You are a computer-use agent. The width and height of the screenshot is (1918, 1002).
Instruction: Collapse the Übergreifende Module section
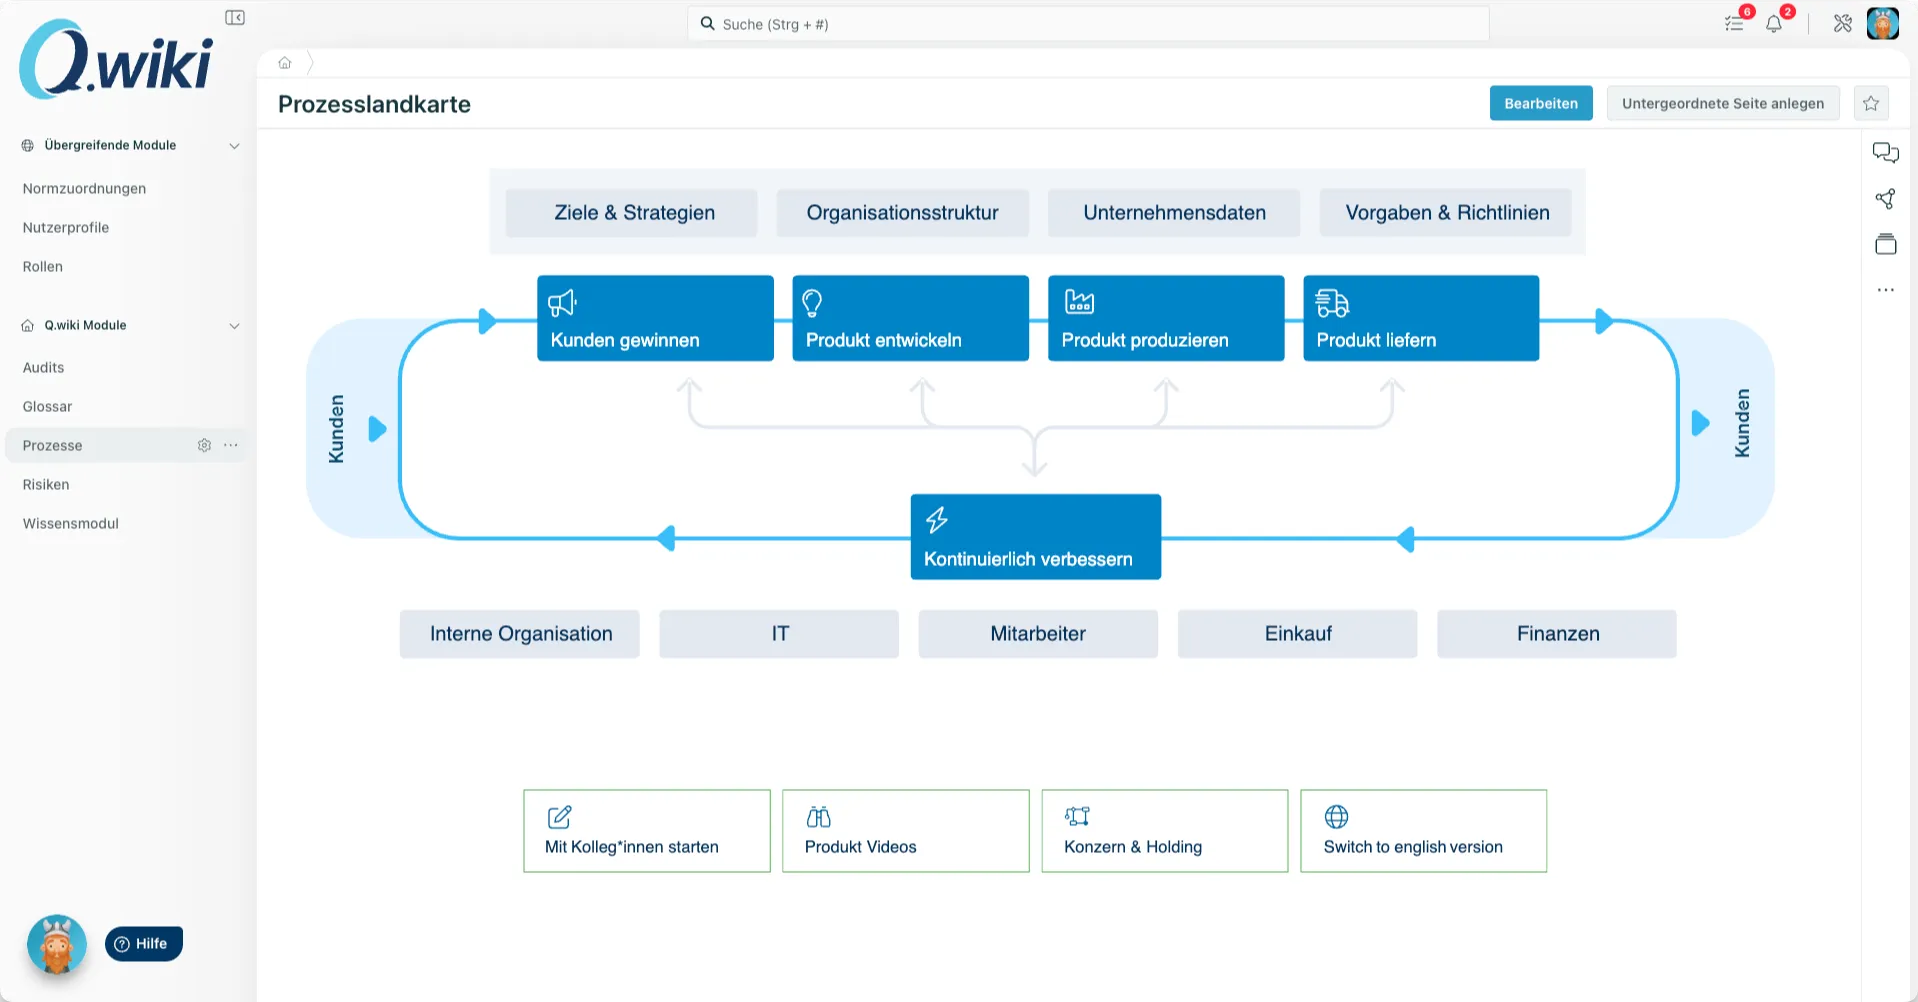pyautogui.click(x=234, y=146)
